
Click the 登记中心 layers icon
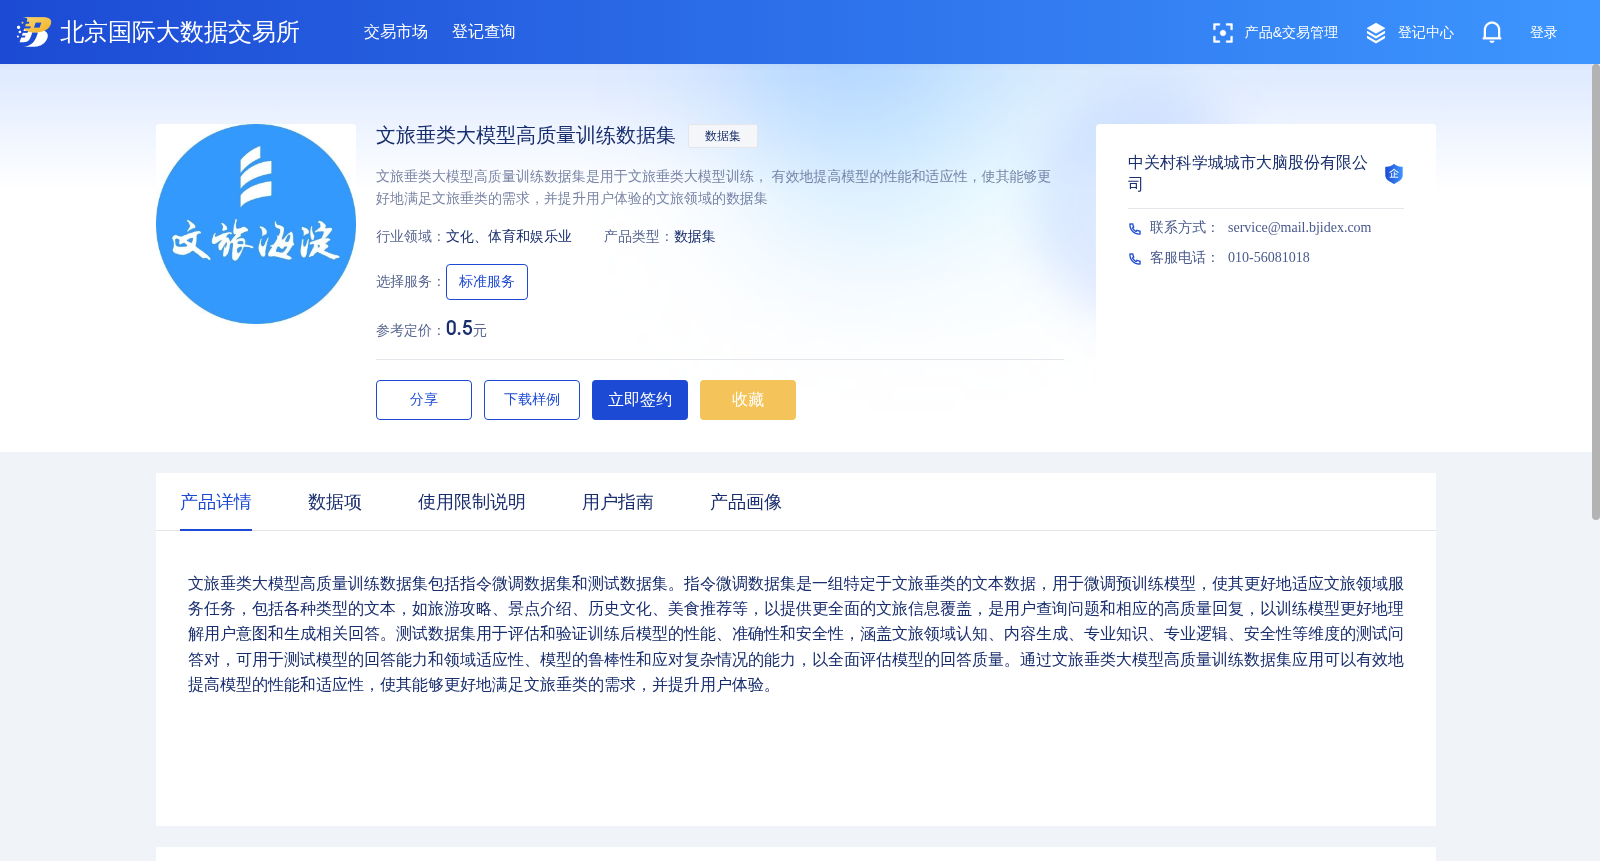pyautogui.click(x=1376, y=33)
